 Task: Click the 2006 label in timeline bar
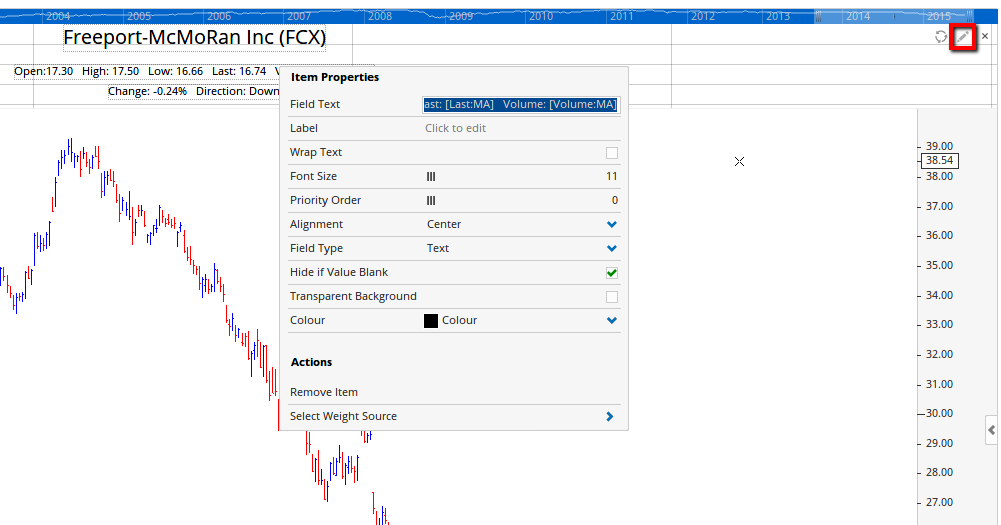point(219,16)
